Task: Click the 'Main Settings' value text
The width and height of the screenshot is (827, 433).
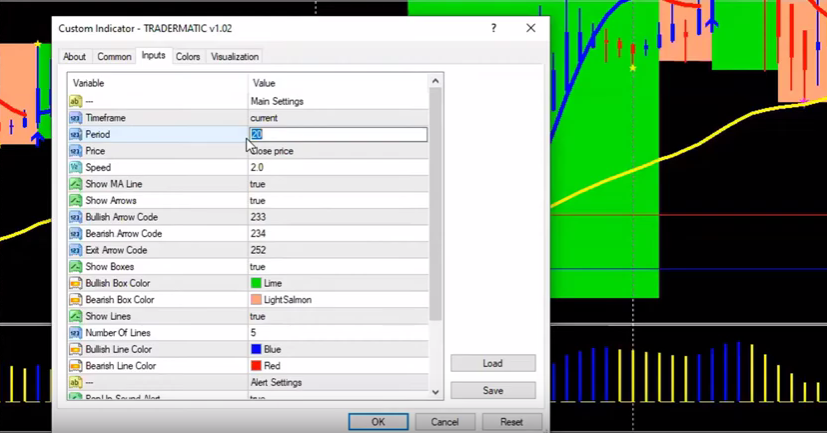Action: (x=277, y=101)
